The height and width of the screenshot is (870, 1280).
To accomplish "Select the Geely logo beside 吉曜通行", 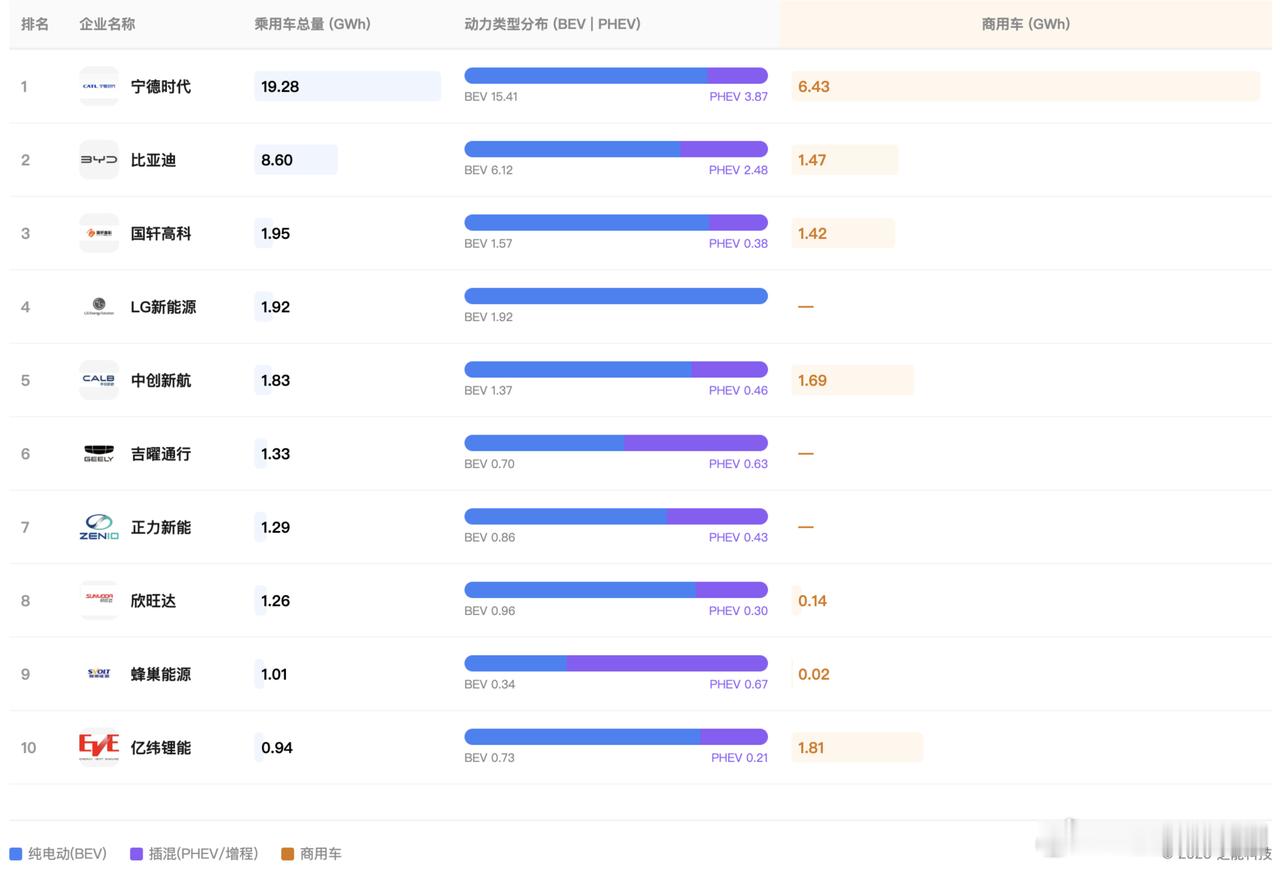I will [x=99, y=454].
